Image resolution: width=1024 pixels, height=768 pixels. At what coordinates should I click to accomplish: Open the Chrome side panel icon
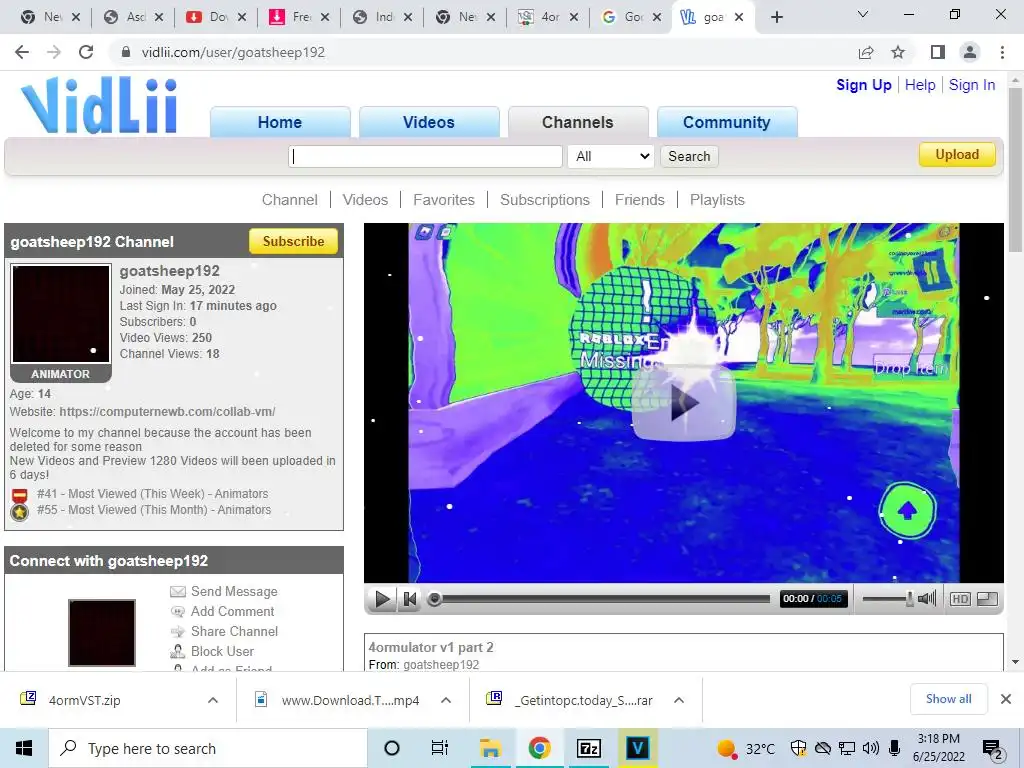tap(938, 52)
